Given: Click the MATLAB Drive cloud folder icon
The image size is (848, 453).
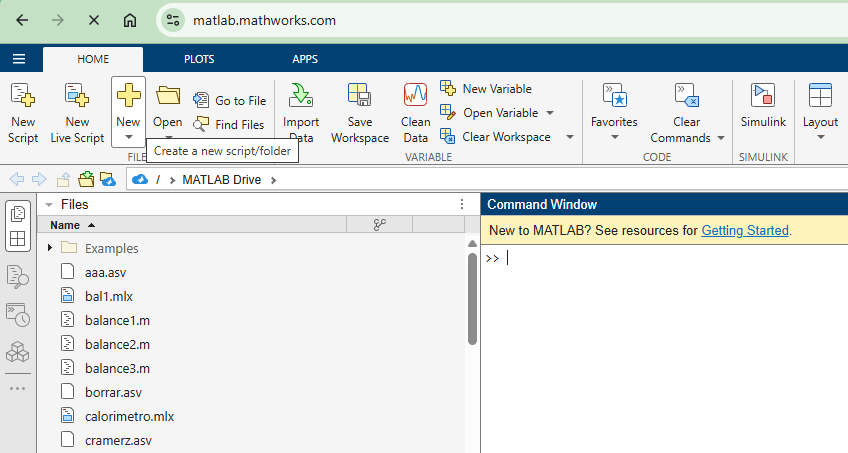Looking at the screenshot, I should click(x=108, y=179).
